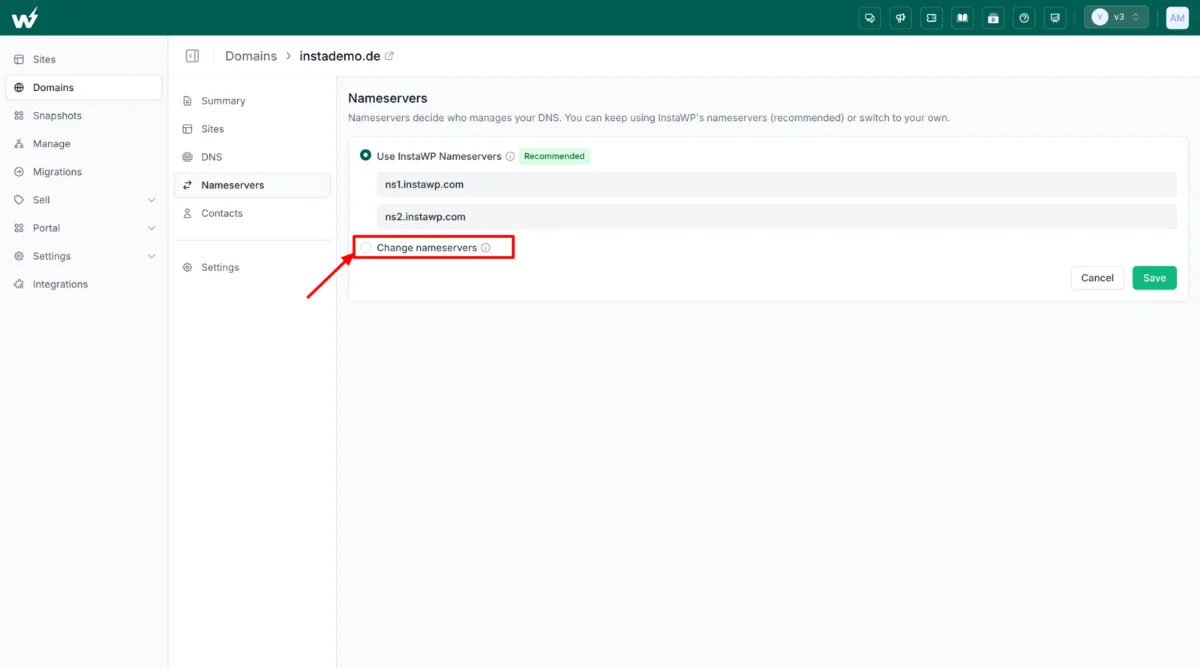Open the Summary tab of the domain
1200x668 pixels.
pos(252,101)
